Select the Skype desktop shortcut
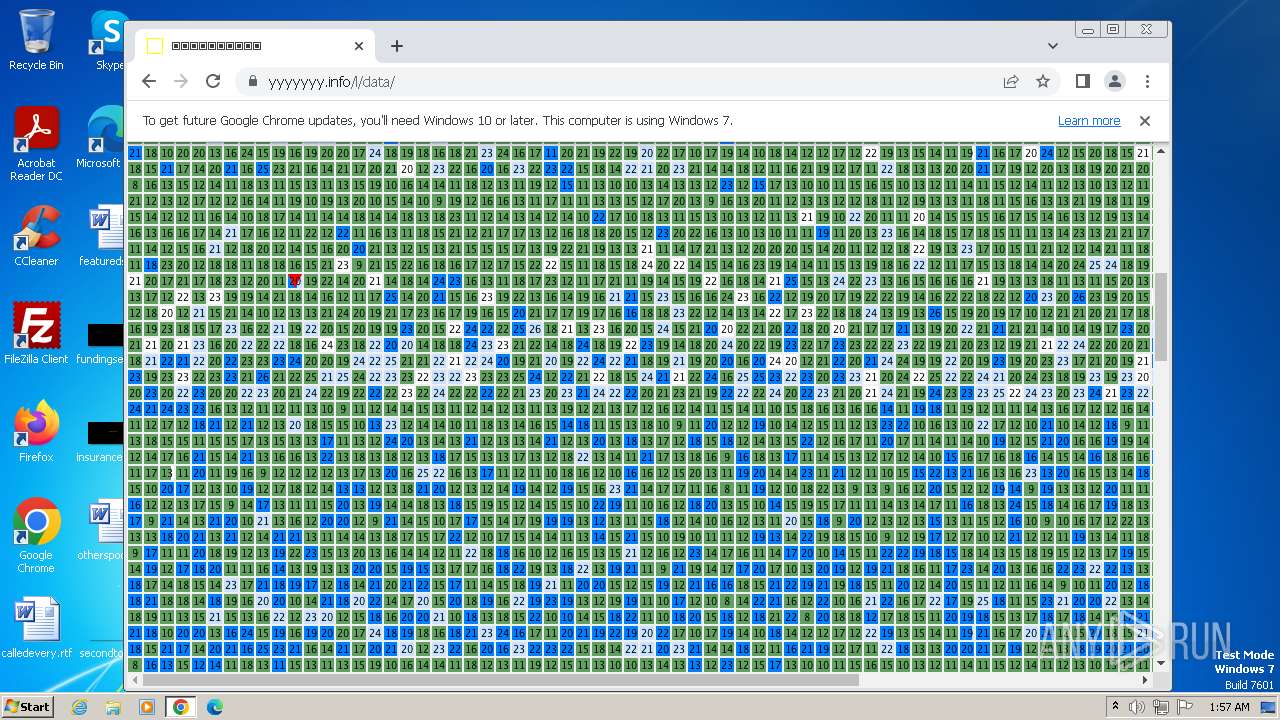This screenshot has width=1280, height=720. 109,40
